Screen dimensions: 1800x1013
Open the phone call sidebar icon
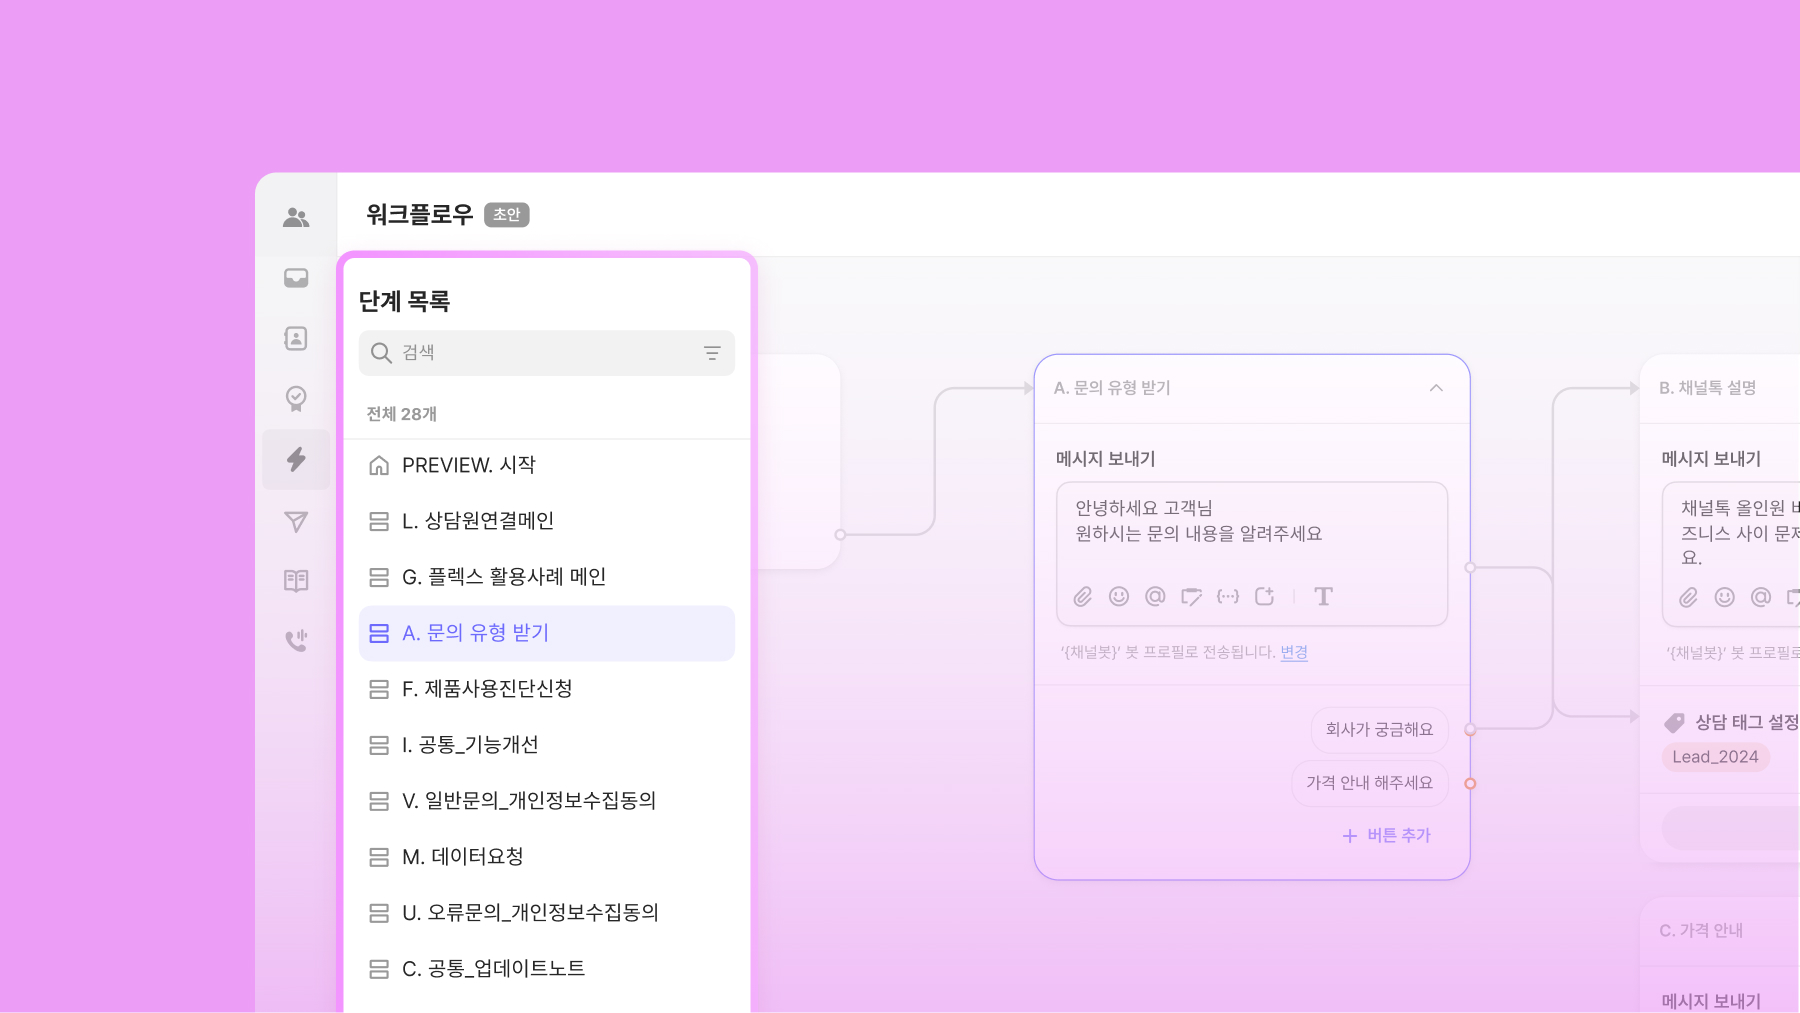(x=296, y=641)
